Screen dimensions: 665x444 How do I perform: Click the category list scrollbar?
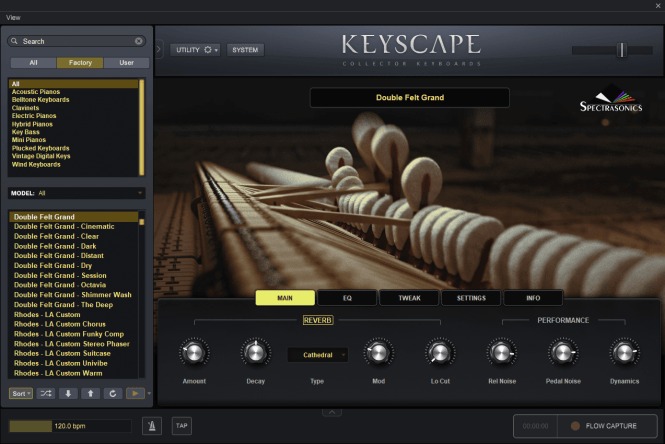pyautogui.click(x=142, y=127)
